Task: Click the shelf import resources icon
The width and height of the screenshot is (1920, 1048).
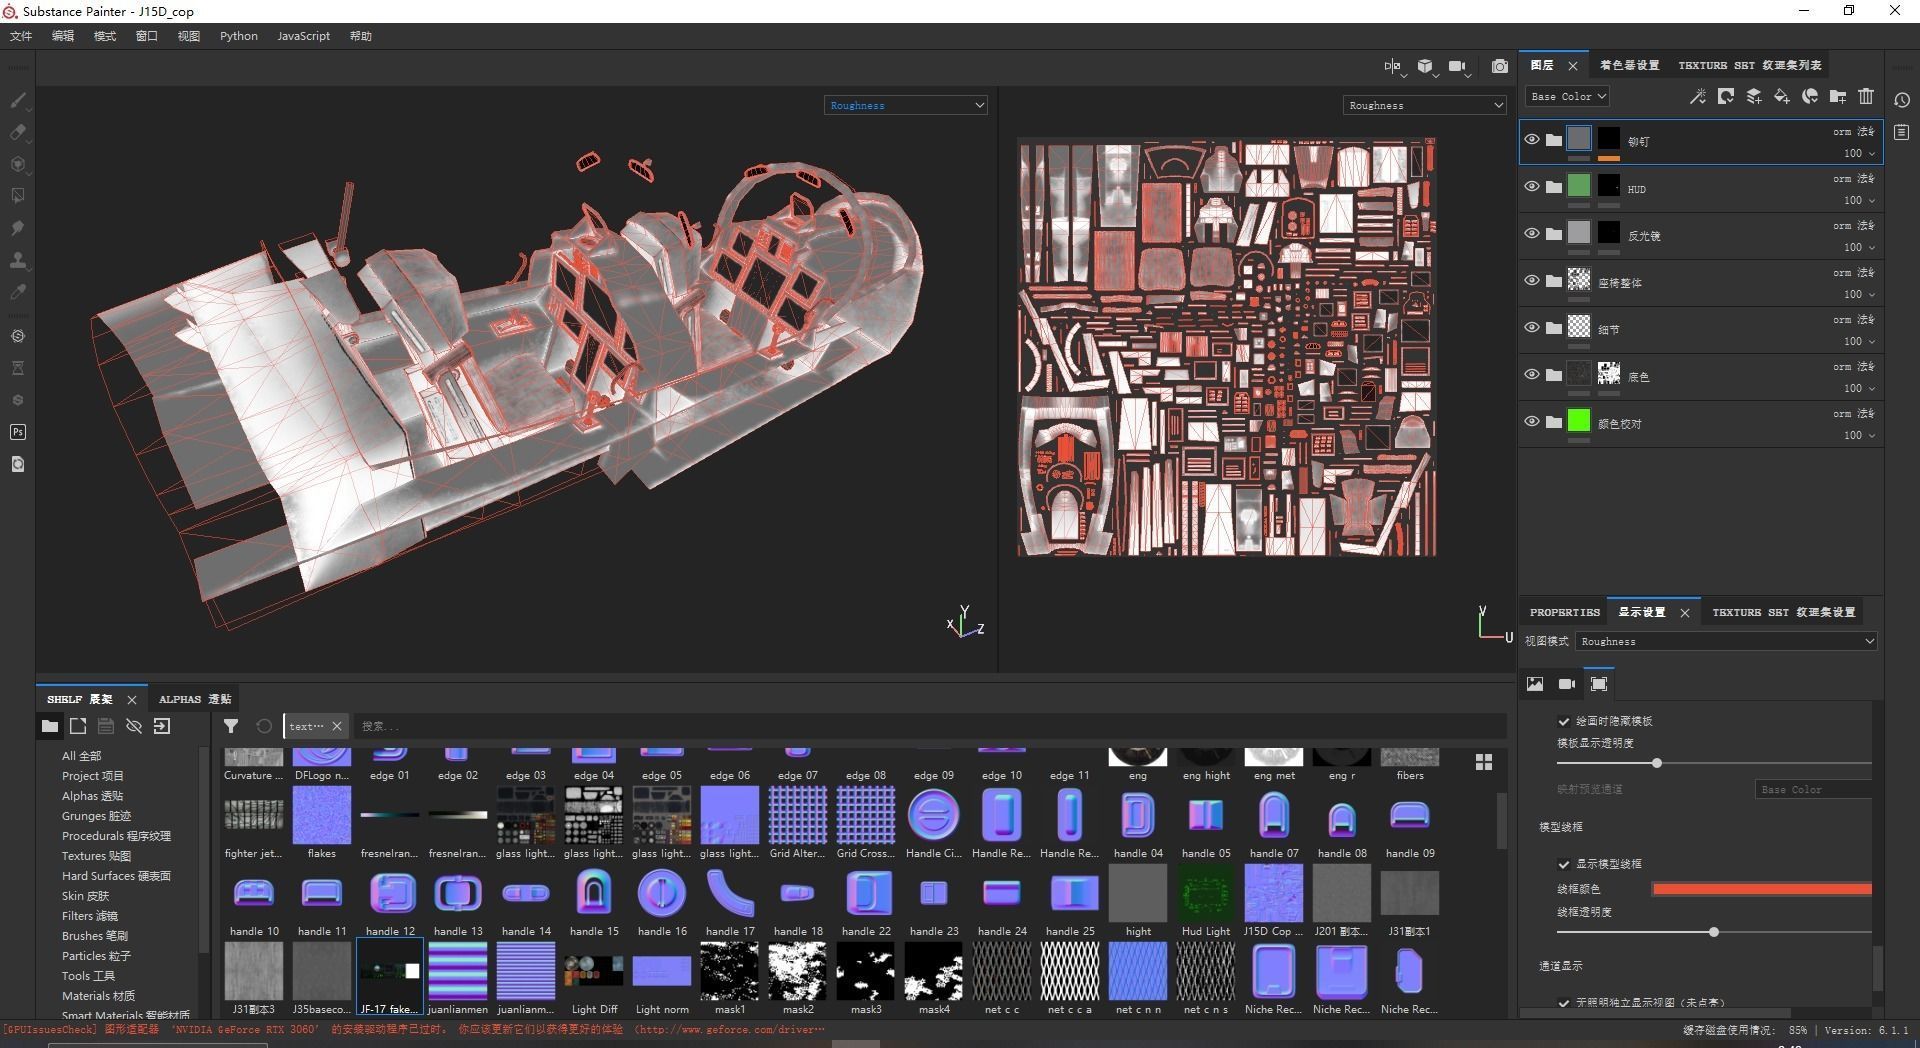Action: [x=162, y=726]
